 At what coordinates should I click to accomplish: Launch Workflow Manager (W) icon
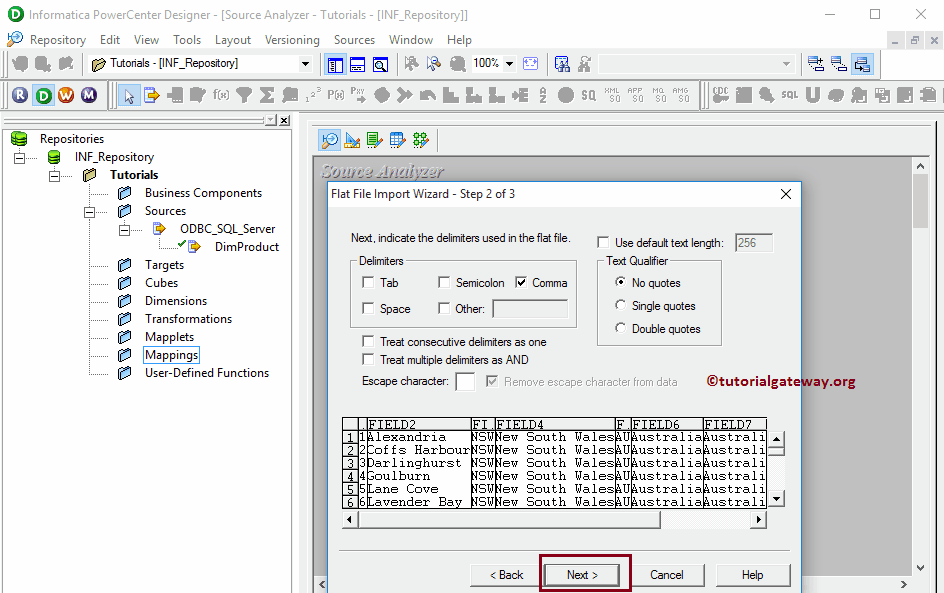click(66, 95)
